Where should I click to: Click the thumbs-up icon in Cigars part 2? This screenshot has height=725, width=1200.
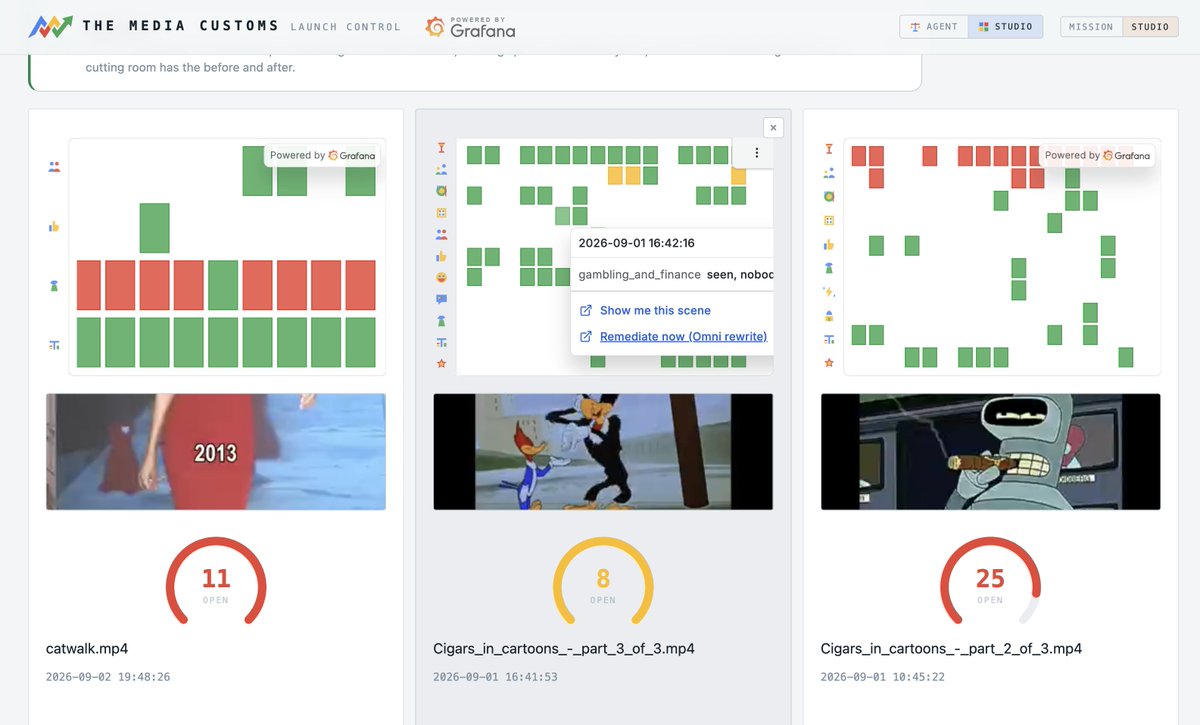tap(828, 244)
